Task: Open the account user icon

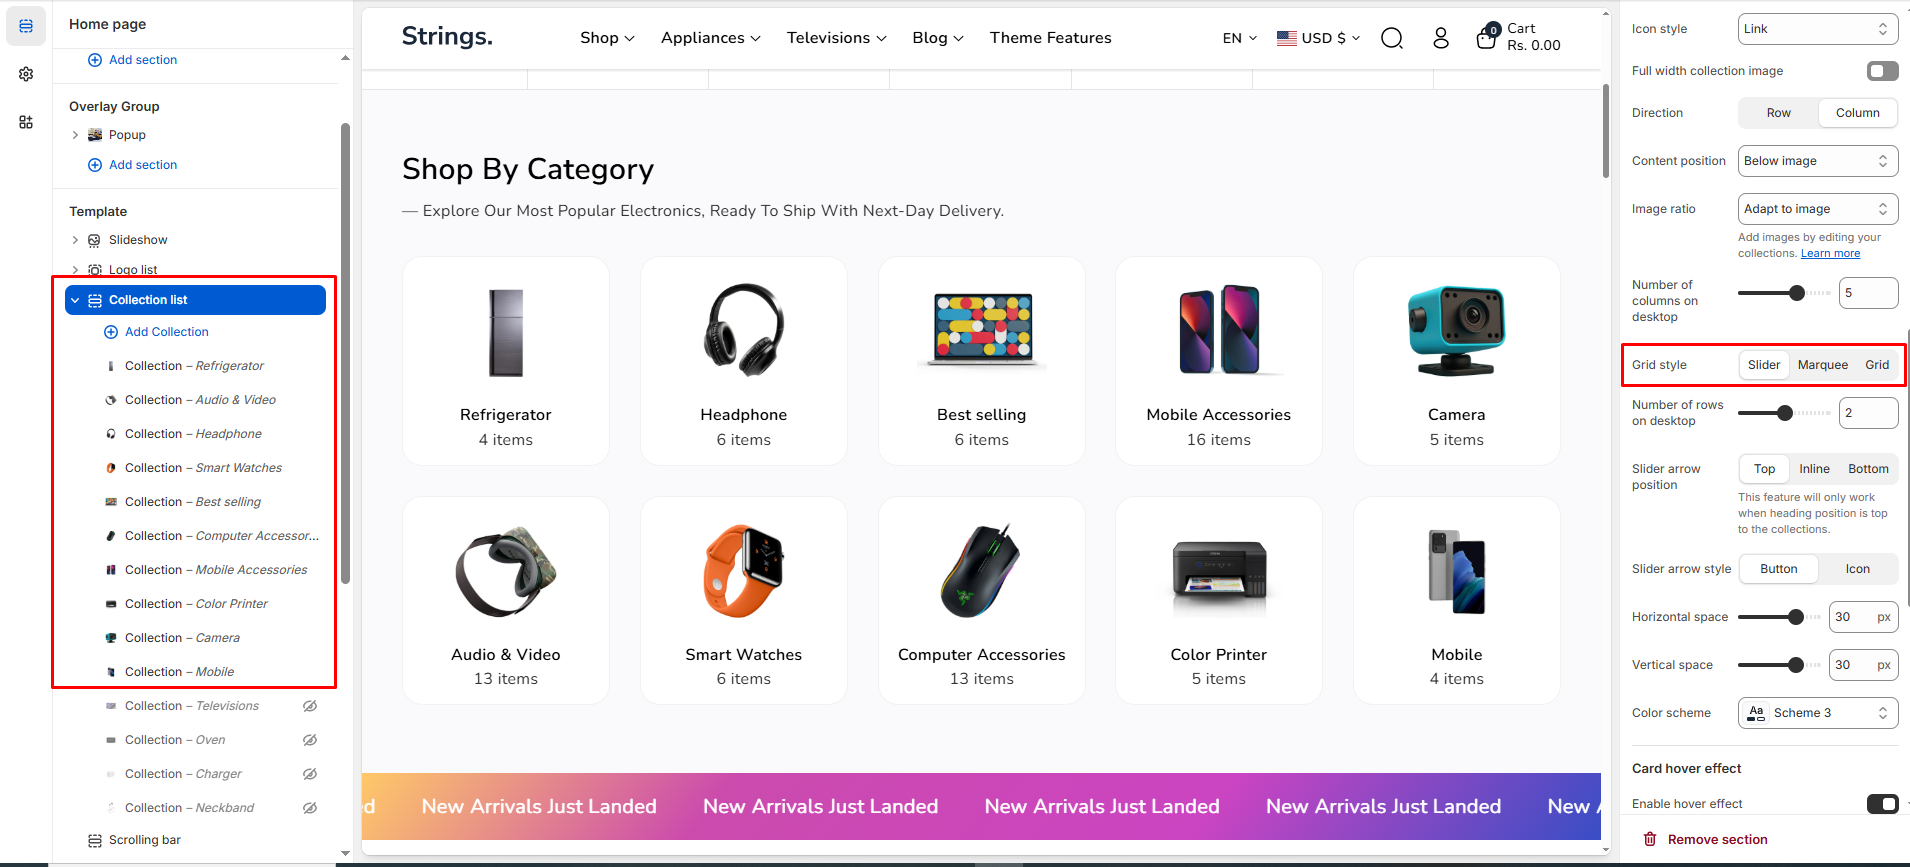Action: point(1440,38)
